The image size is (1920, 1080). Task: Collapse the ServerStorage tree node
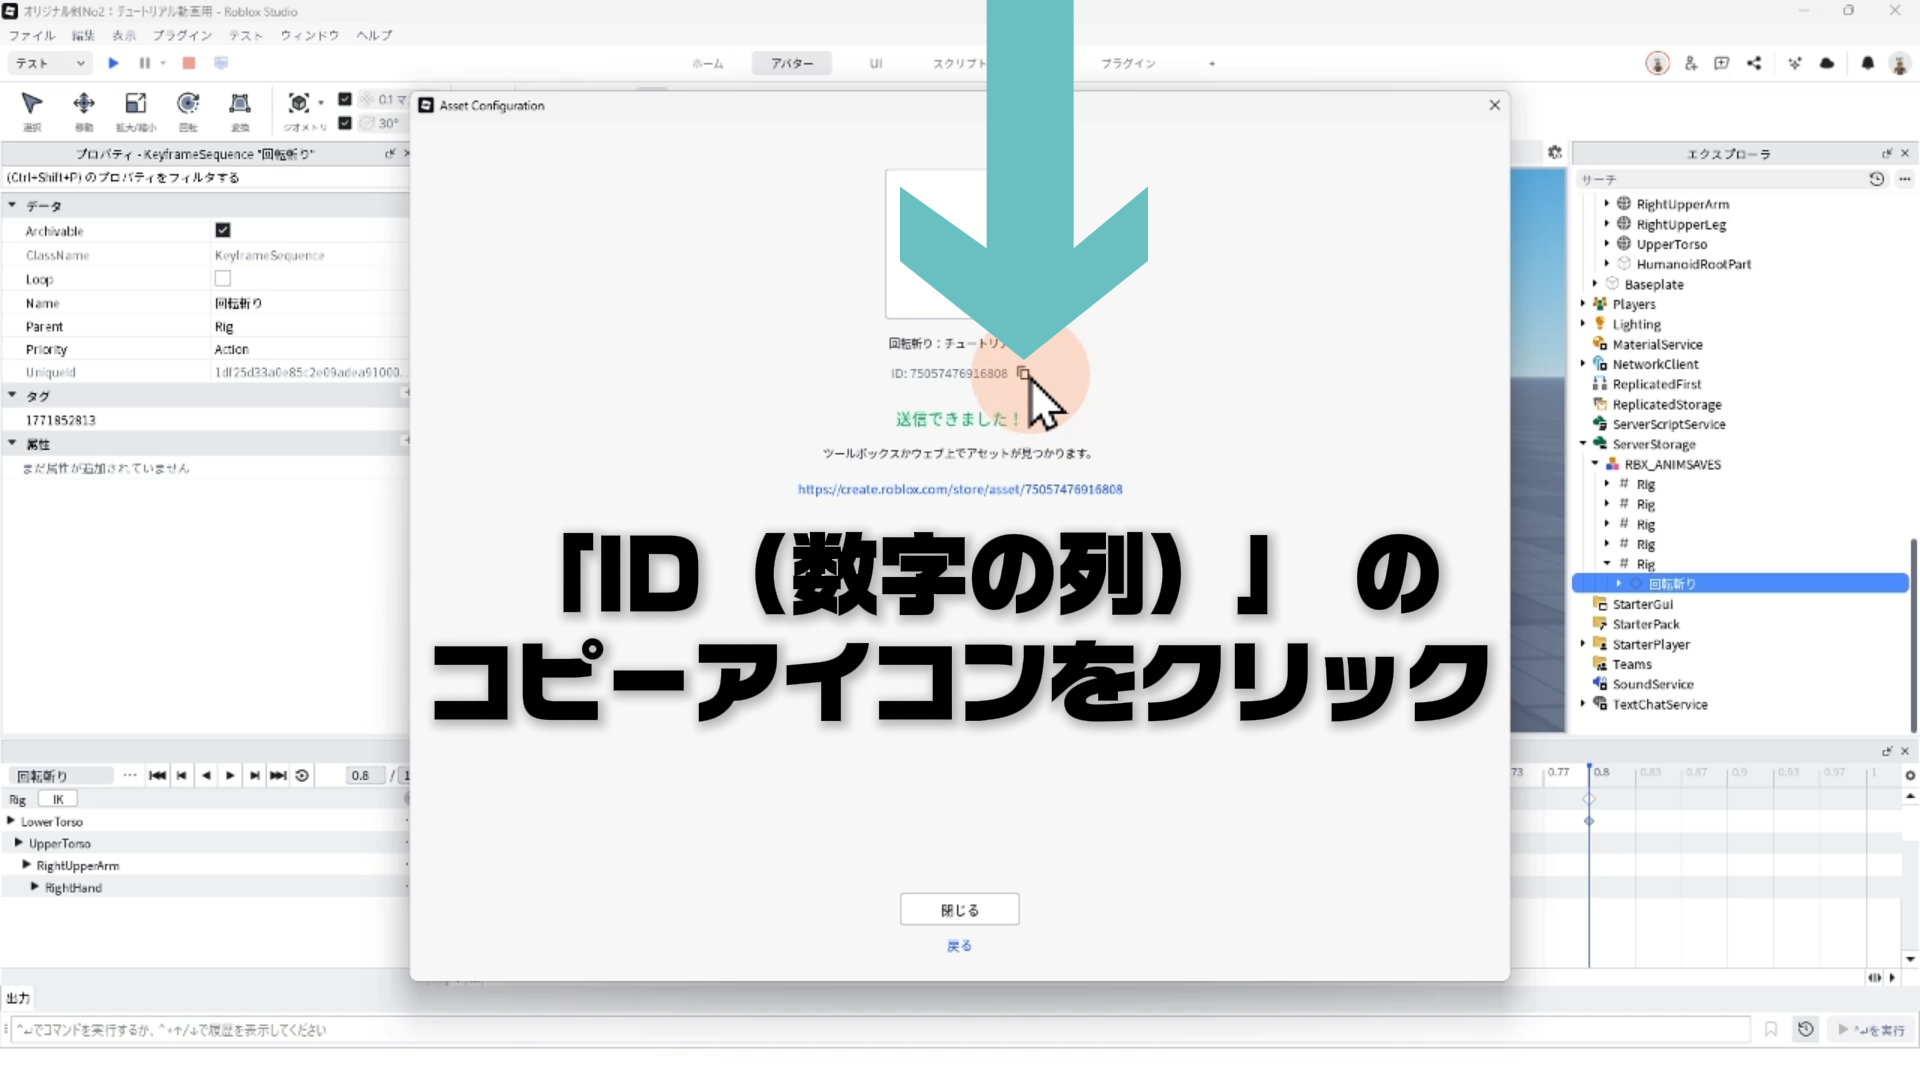coord(1583,444)
